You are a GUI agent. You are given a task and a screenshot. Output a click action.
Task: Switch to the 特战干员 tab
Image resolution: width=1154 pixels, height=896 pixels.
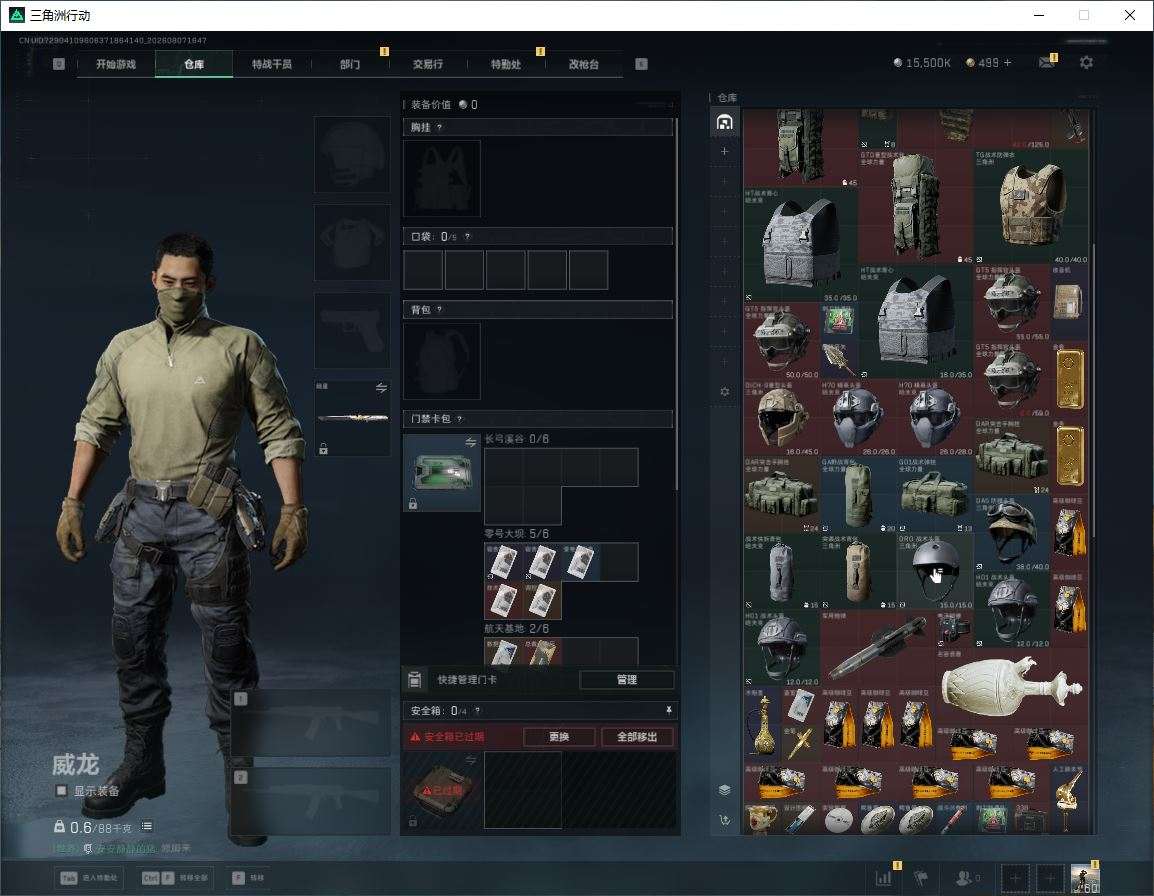(x=272, y=64)
